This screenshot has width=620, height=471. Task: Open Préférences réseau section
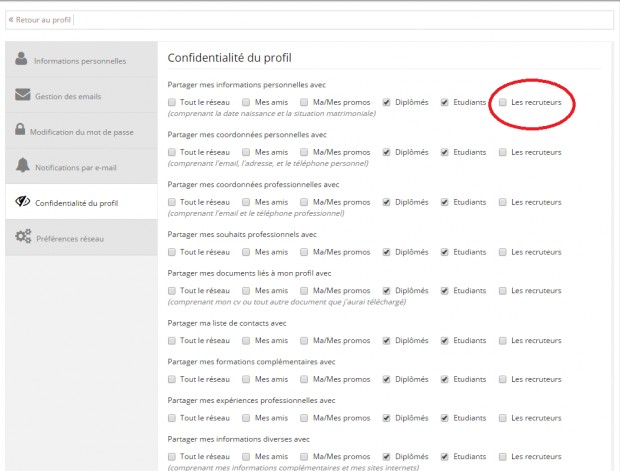81,237
